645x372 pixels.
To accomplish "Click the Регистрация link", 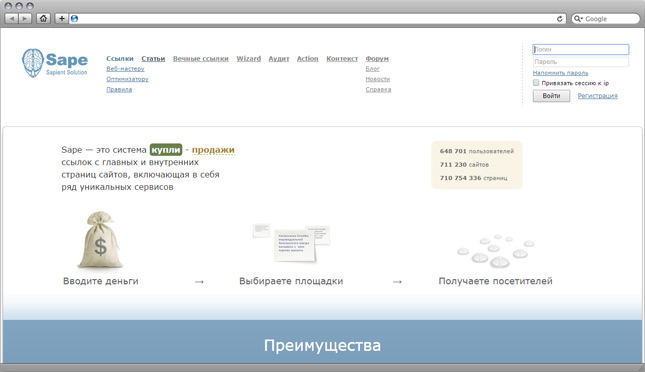I will (x=598, y=96).
